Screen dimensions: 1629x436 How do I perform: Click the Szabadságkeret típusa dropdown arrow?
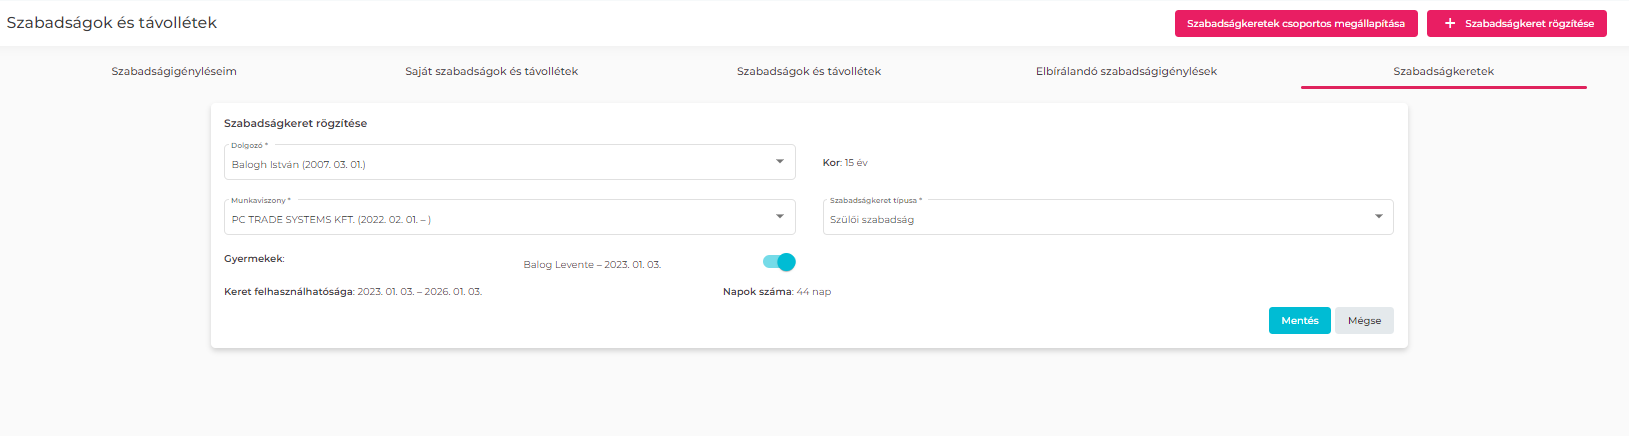tap(1379, 217)
